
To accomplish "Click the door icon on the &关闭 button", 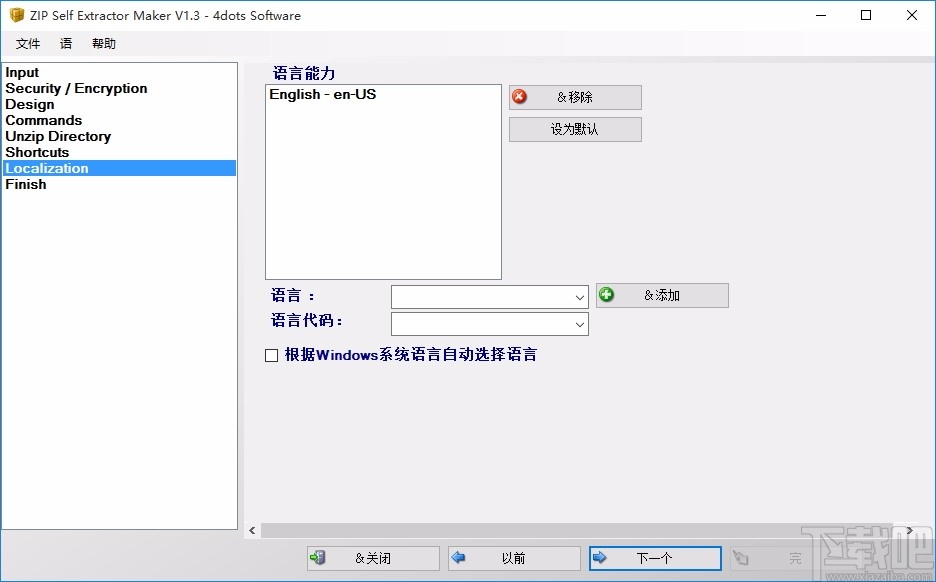I will pos(320,558).
